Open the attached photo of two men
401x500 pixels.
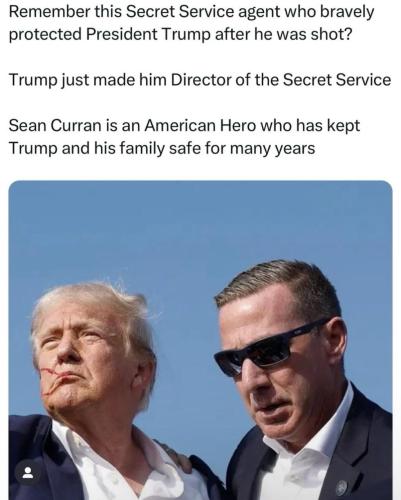200,340
